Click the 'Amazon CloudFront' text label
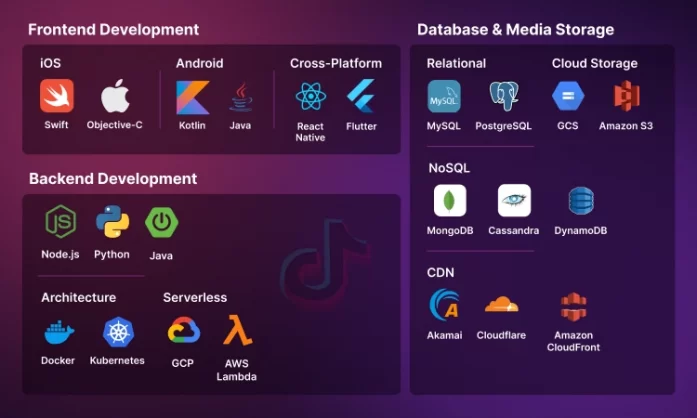The image size is (697, 418). [573, 341]
